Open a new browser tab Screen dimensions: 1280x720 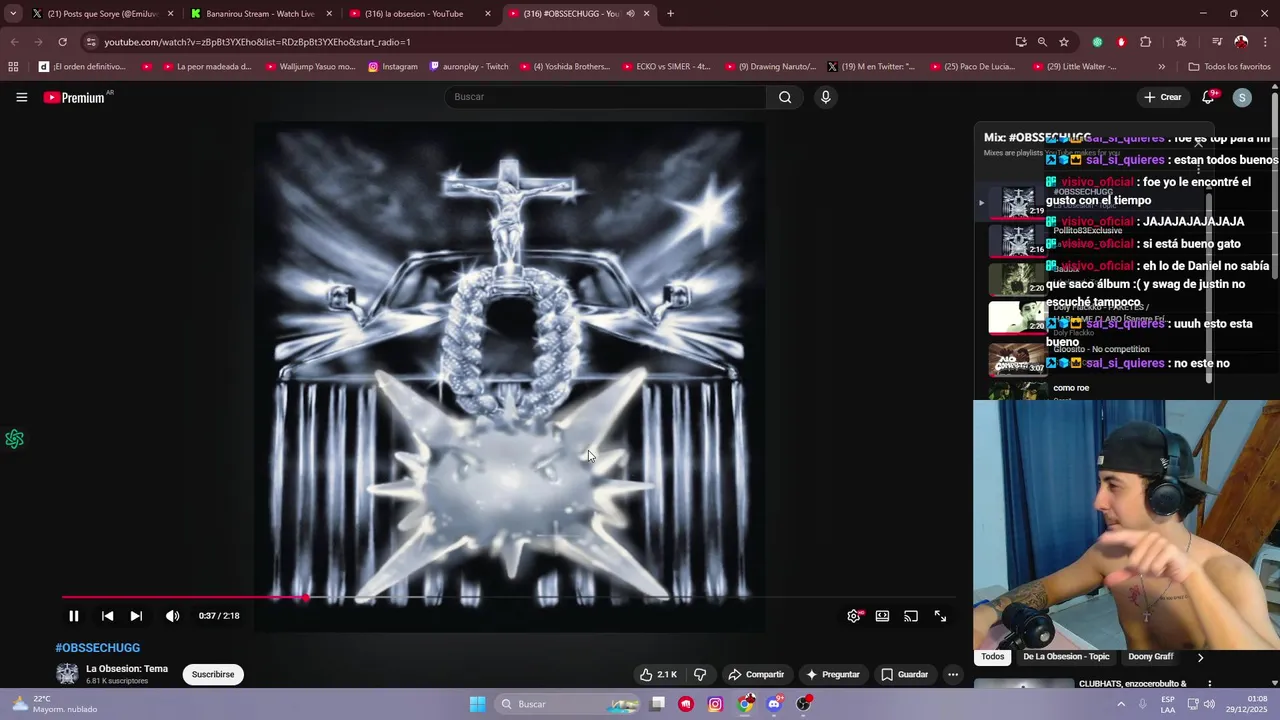tap(670, 14)
